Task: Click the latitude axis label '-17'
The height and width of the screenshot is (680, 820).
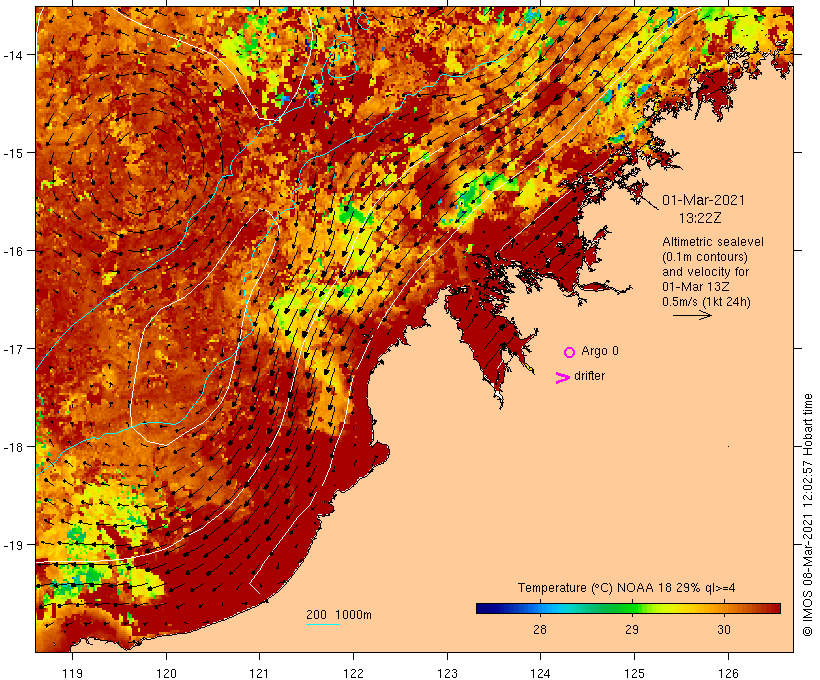Action: [x=12, y=348]
